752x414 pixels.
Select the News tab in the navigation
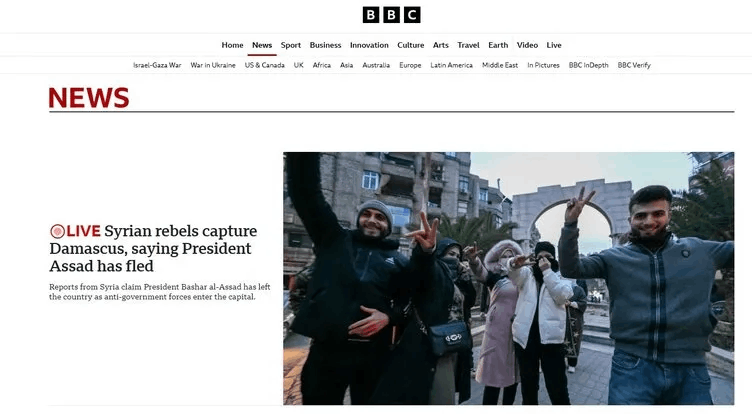click(262, 45)
